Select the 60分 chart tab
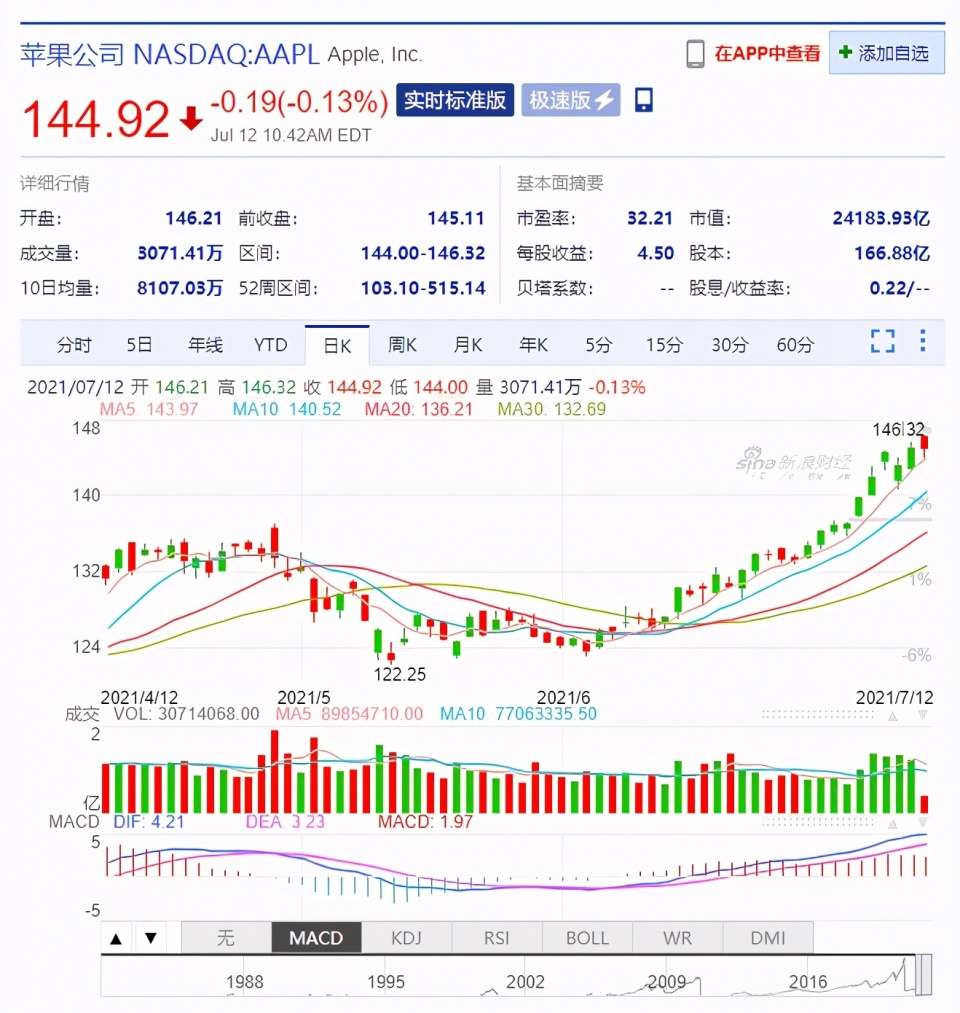 pyautogui.click(x=795, y=345)
